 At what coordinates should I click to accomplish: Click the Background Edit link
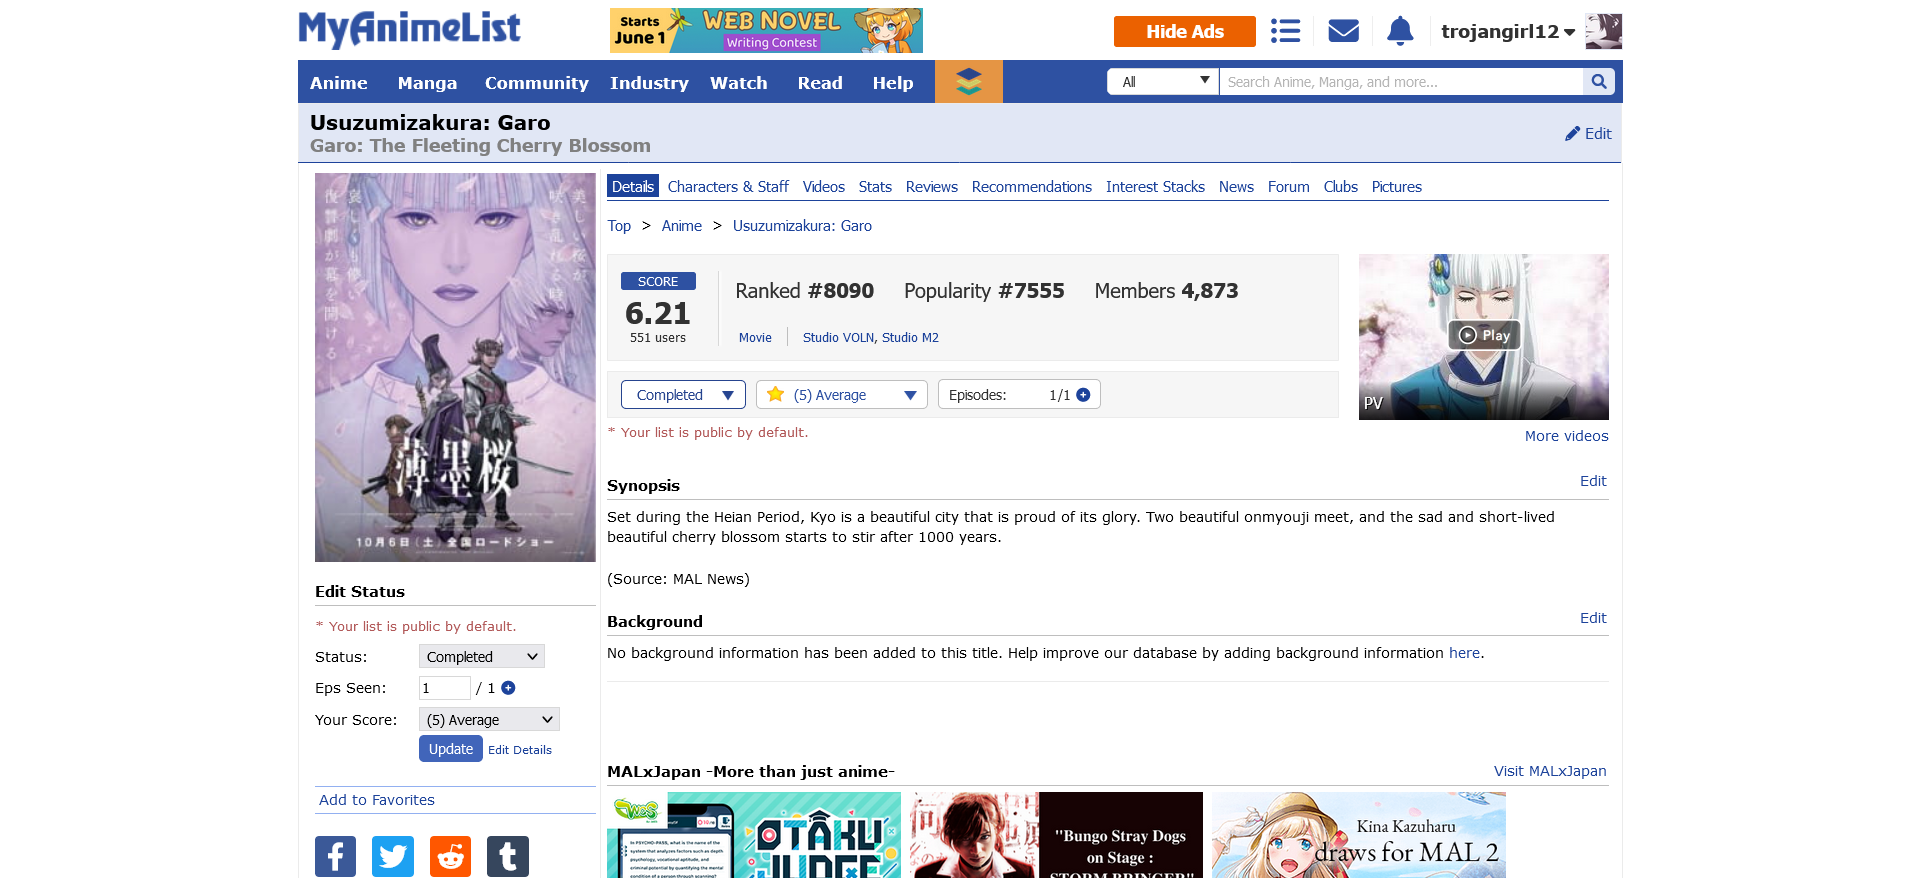pos(1593,618)
